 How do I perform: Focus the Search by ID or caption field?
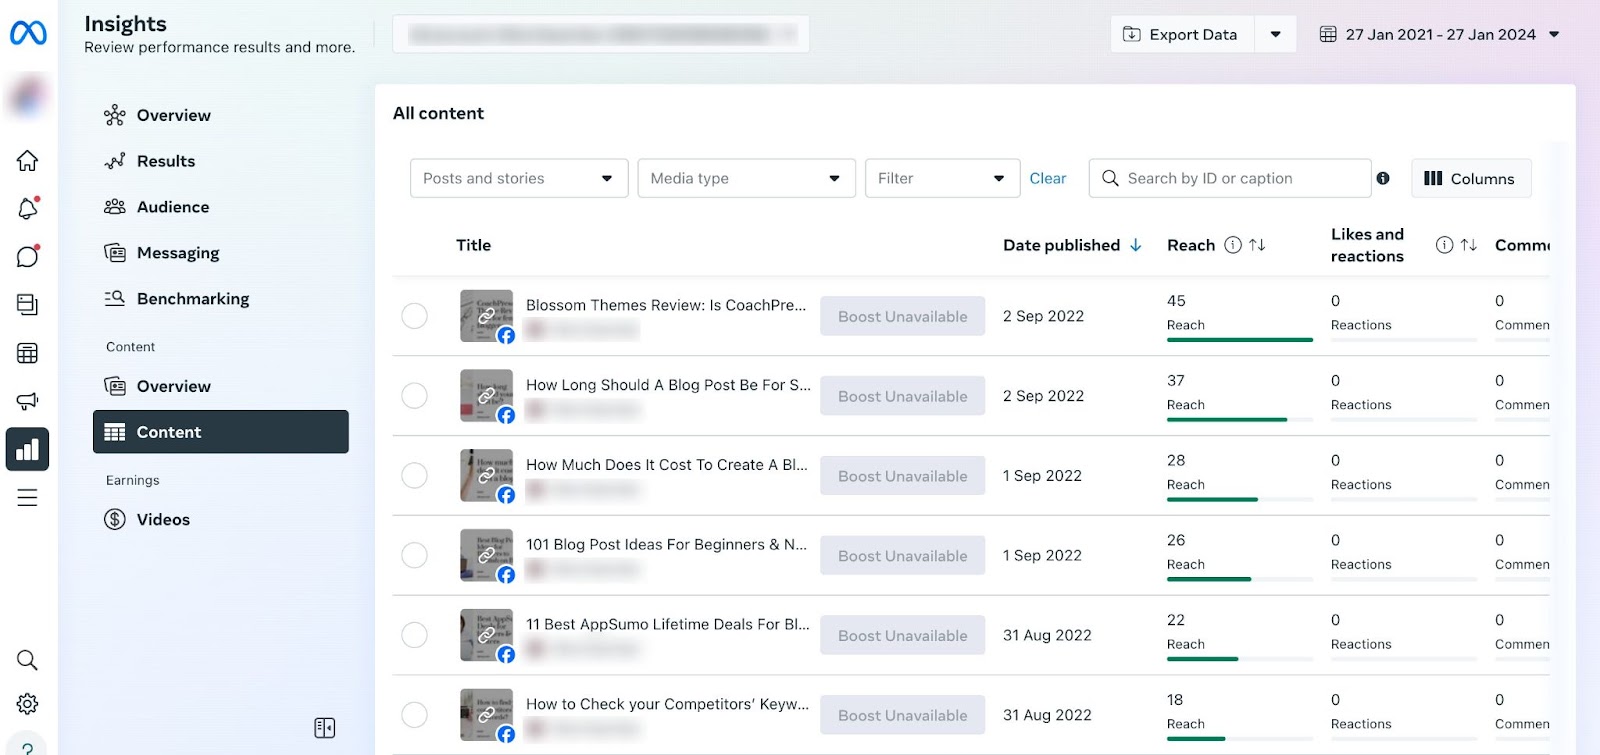click(1230, 178)
